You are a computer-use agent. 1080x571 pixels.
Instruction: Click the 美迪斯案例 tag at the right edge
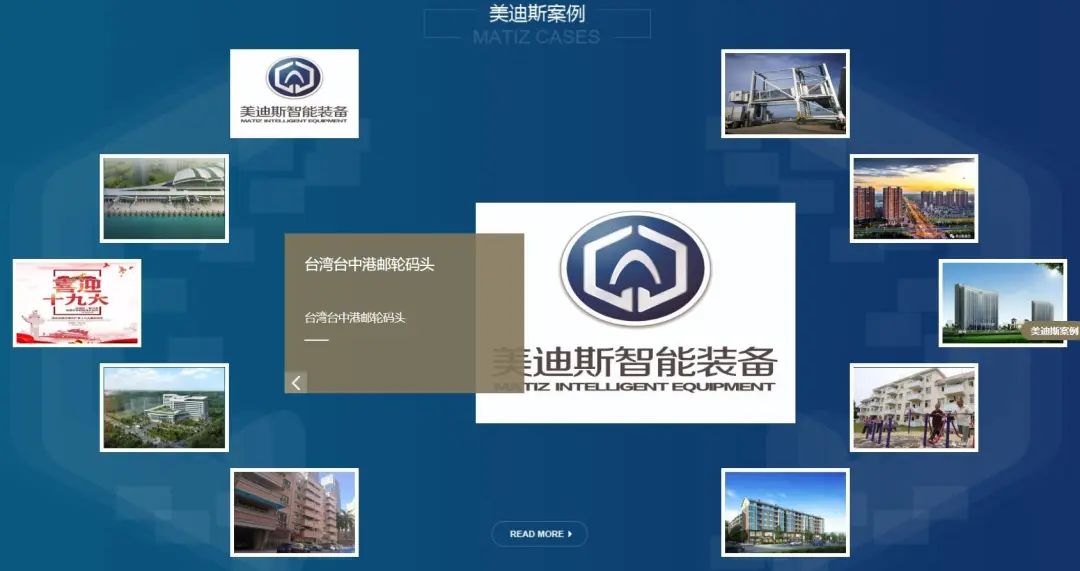point(1052,331)
